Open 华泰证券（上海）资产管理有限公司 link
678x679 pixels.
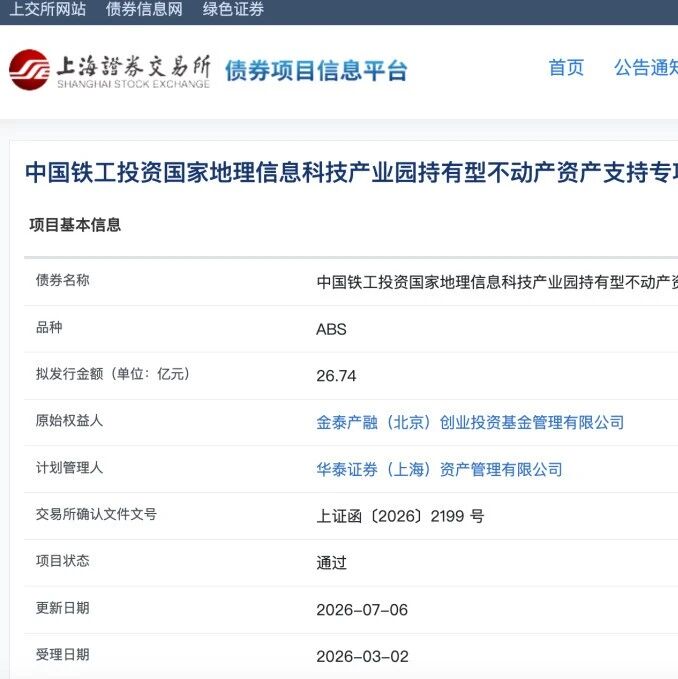tap(439, 469)
